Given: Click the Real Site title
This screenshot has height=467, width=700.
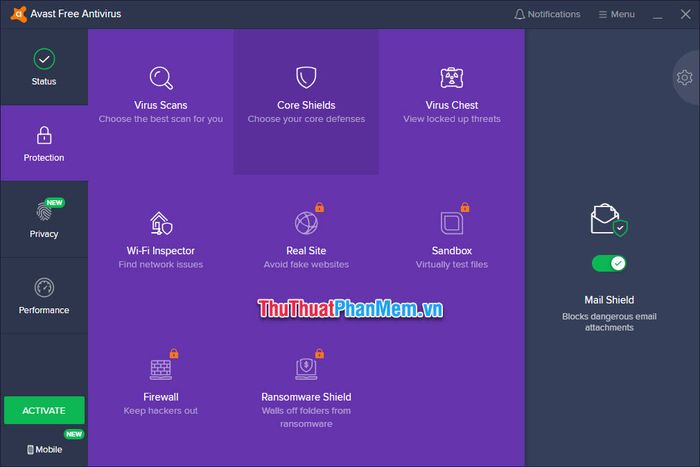Looking at the screenshot, I should coord(306,251).
